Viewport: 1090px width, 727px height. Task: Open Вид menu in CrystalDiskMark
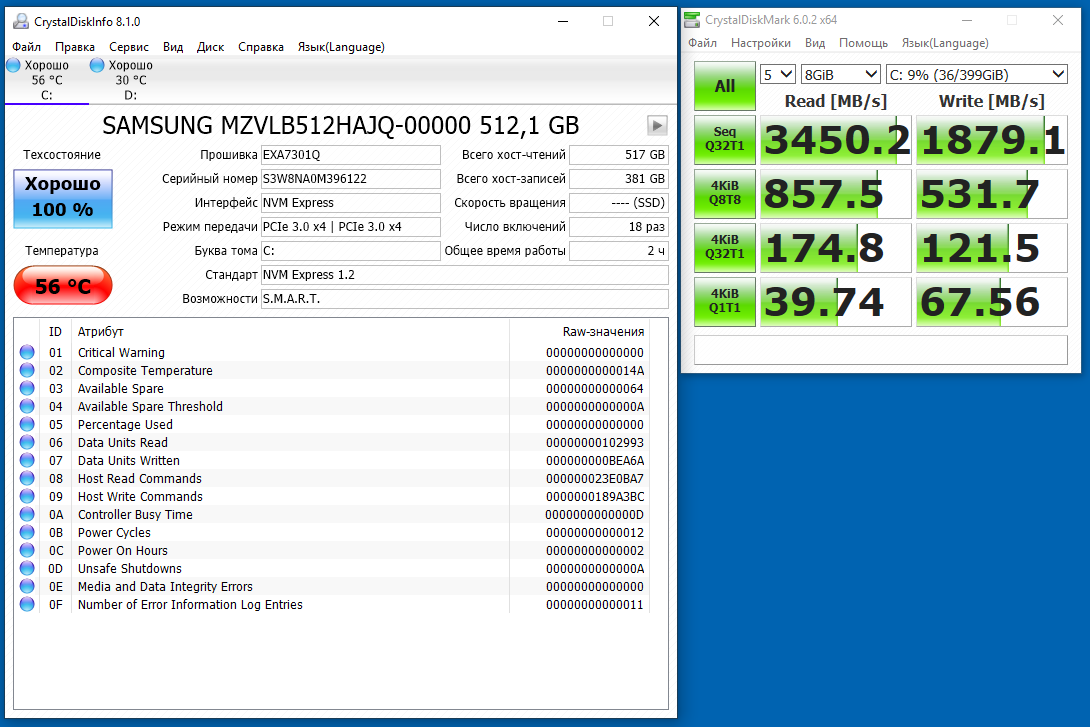(x=815, y=42)
